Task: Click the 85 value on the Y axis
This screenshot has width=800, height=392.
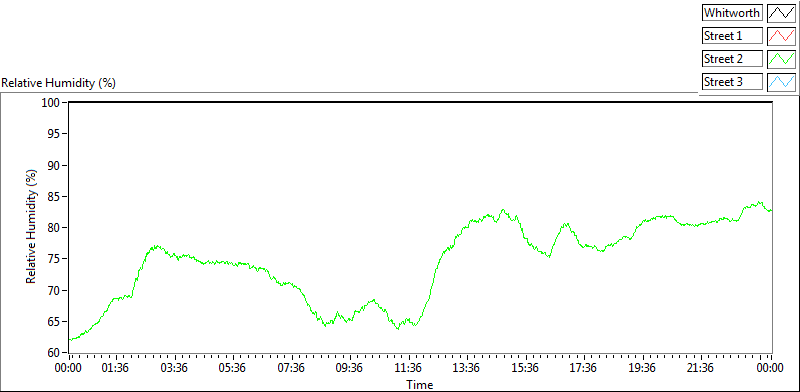Action: coord(55,197)
